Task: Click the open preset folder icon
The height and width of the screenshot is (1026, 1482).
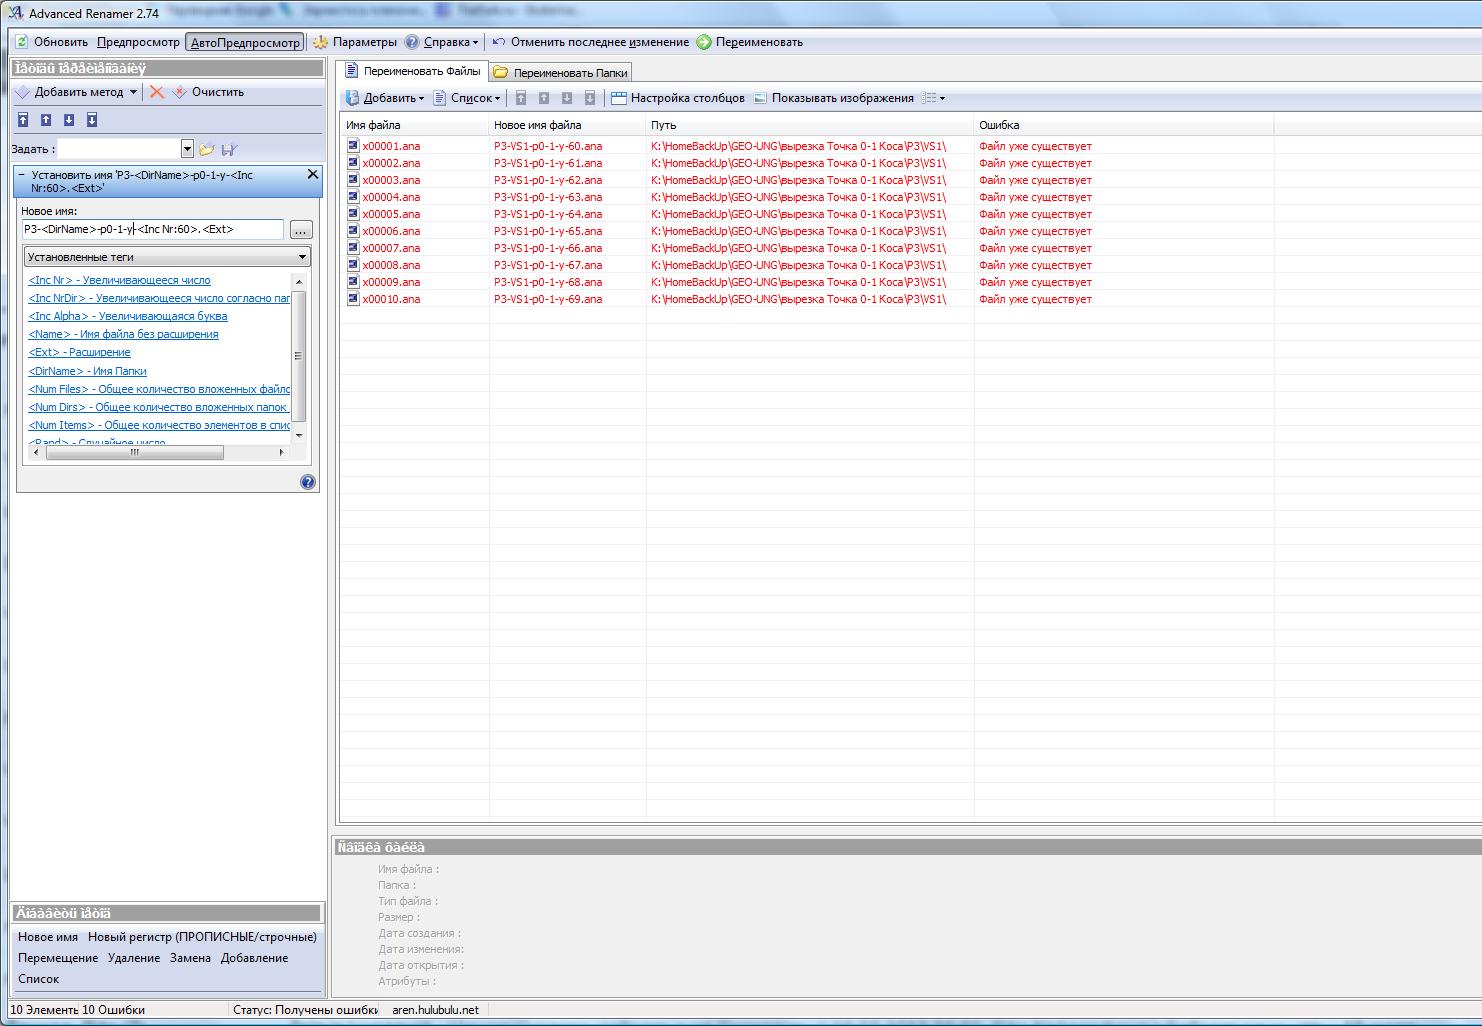Action: (x=207, y=149)
